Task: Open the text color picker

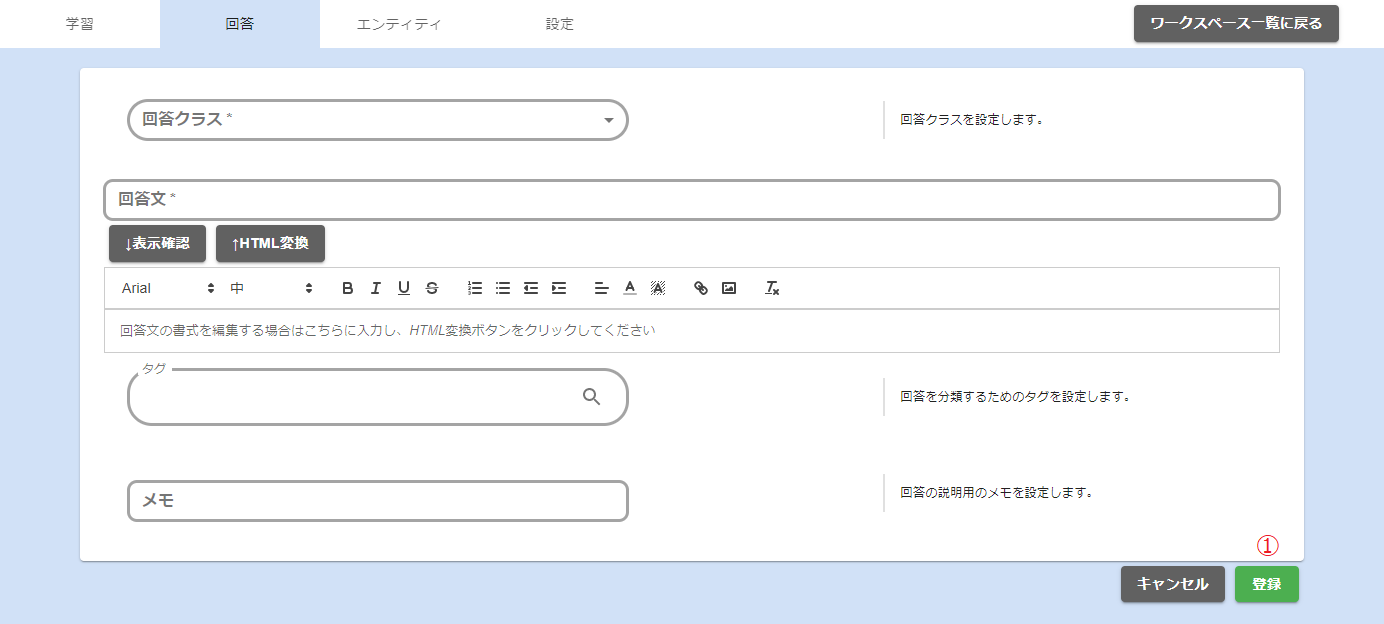Action: [629, 288]
